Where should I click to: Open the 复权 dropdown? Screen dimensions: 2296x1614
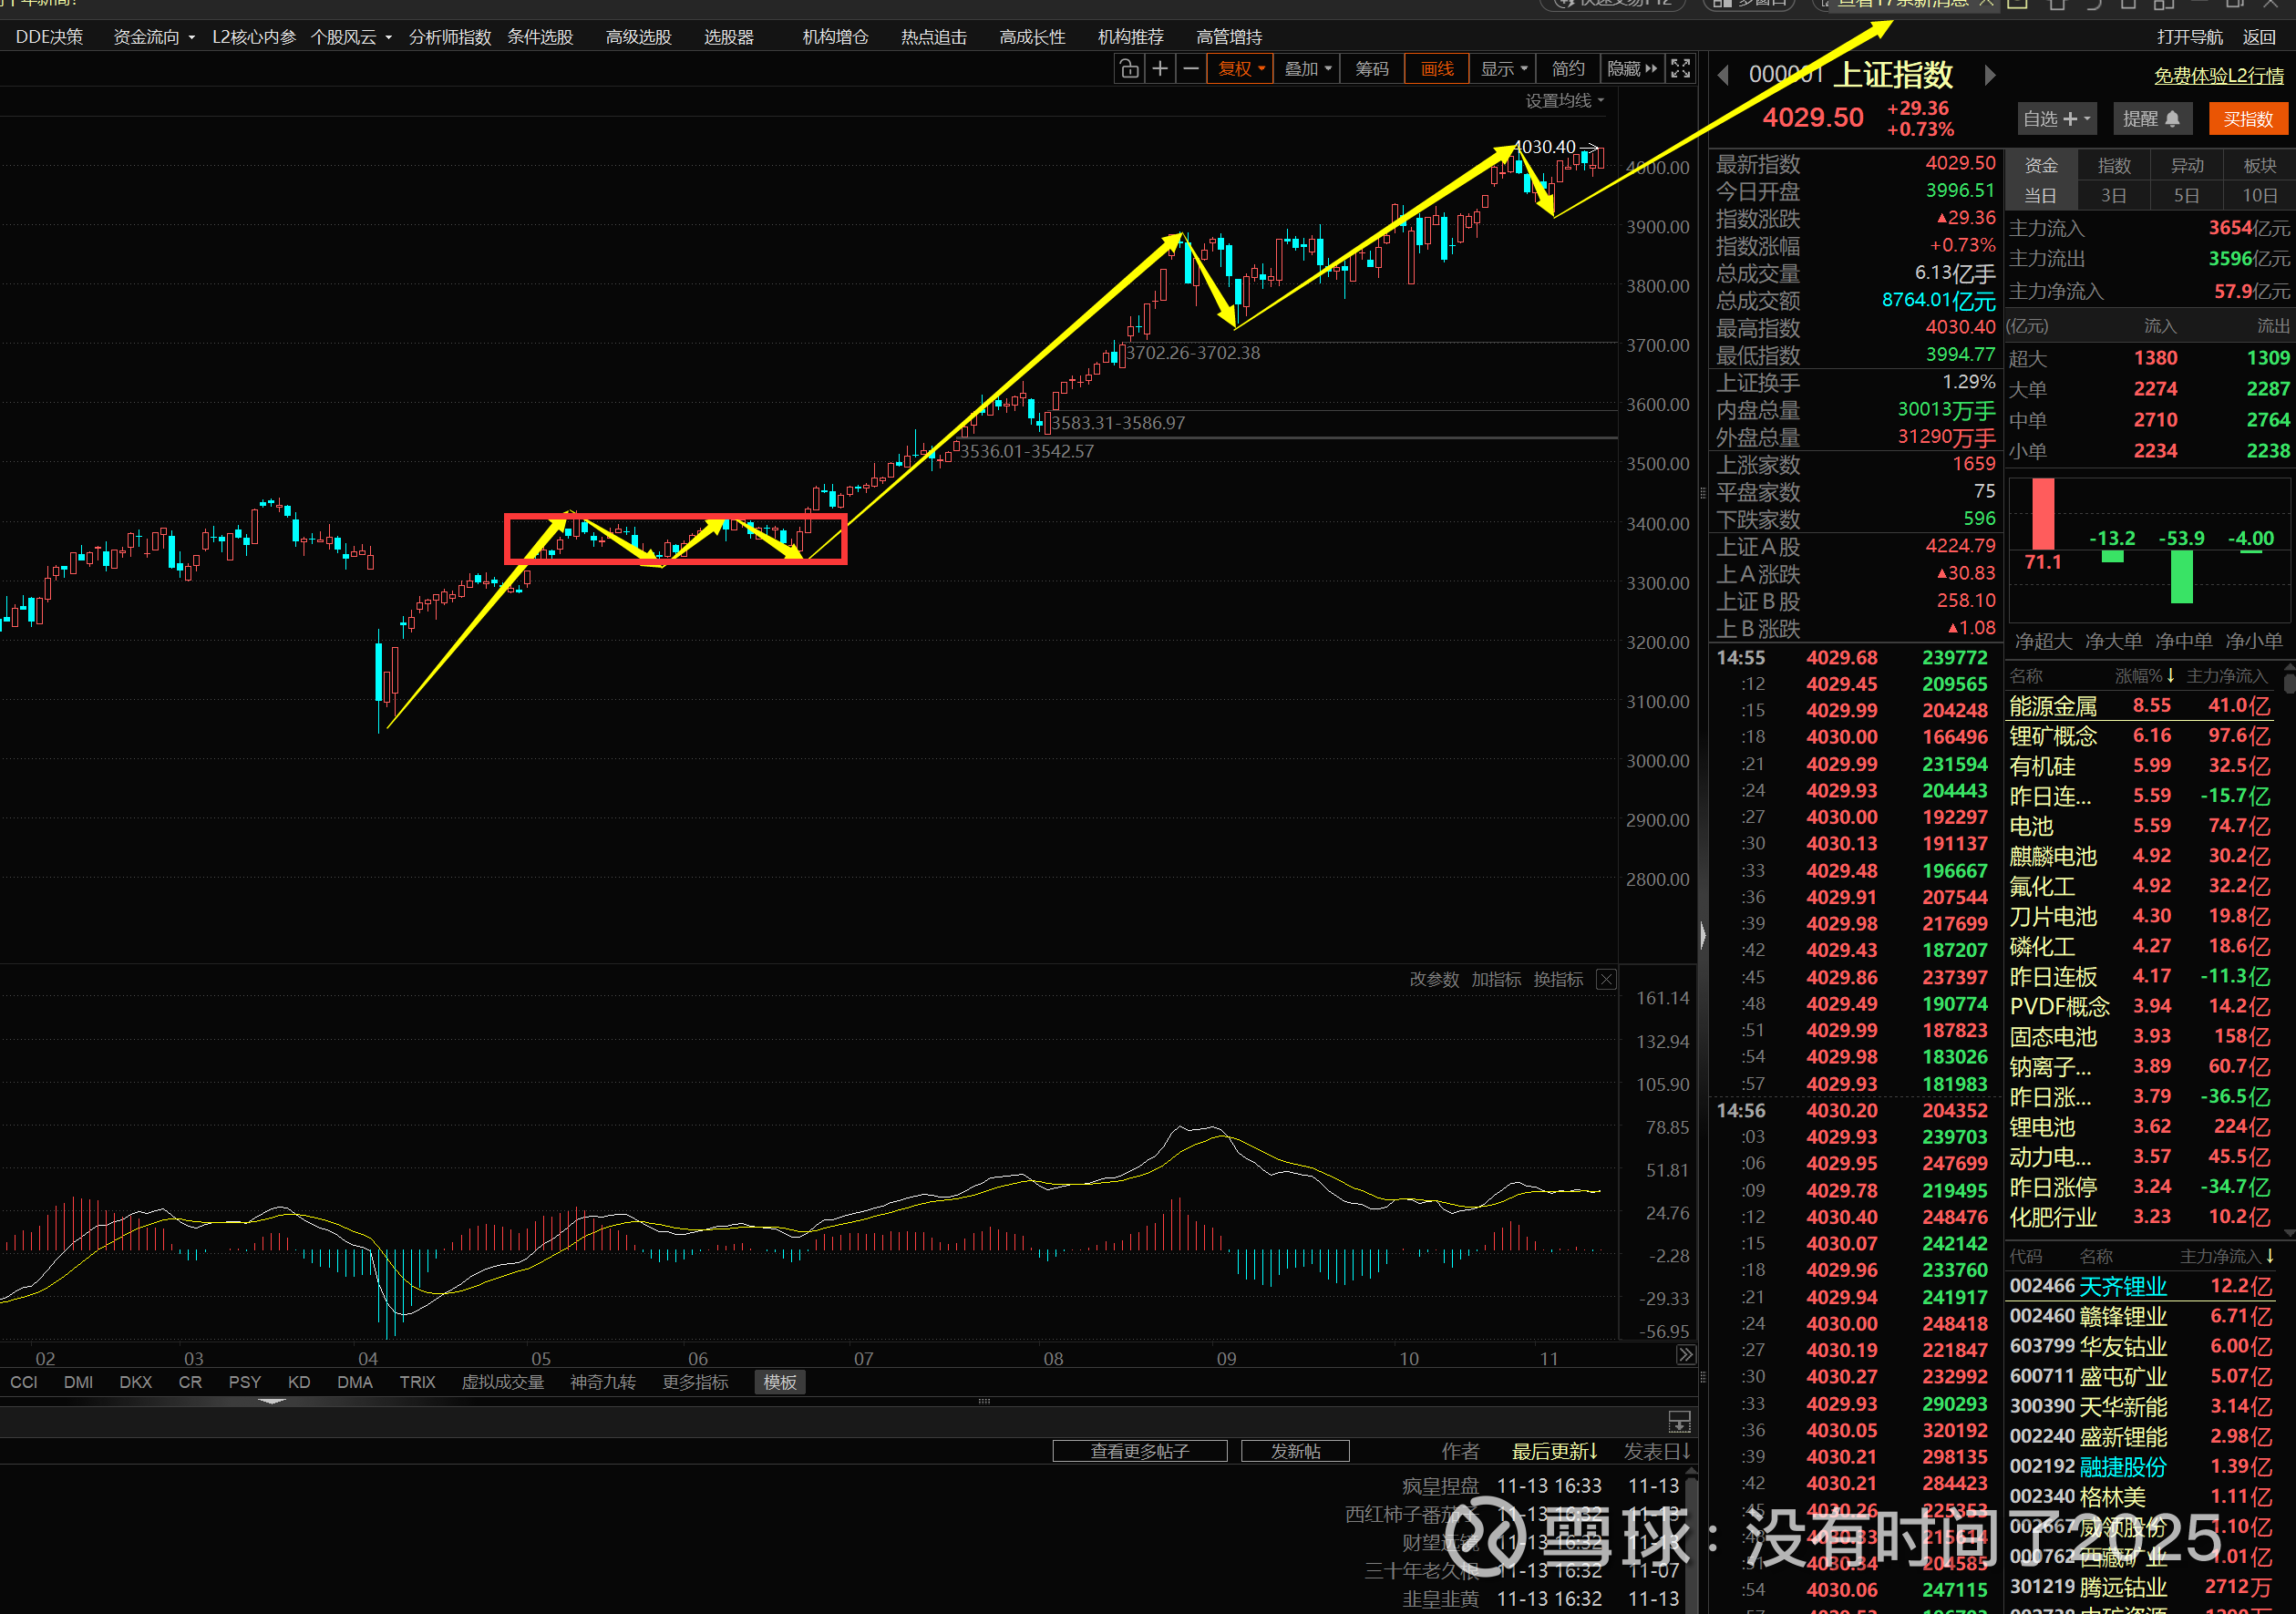coord(1241,69)
